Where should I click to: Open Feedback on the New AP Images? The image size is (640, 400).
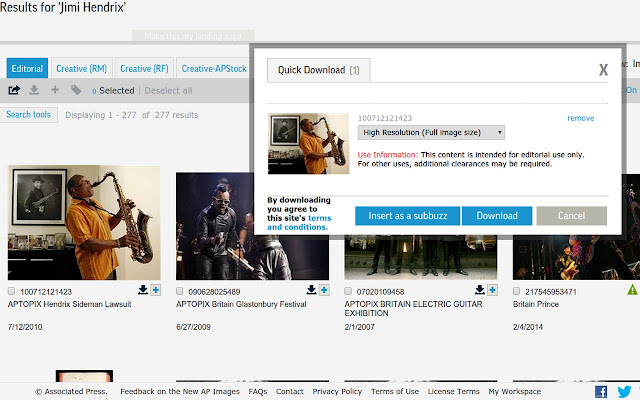(x=180, y=391)
